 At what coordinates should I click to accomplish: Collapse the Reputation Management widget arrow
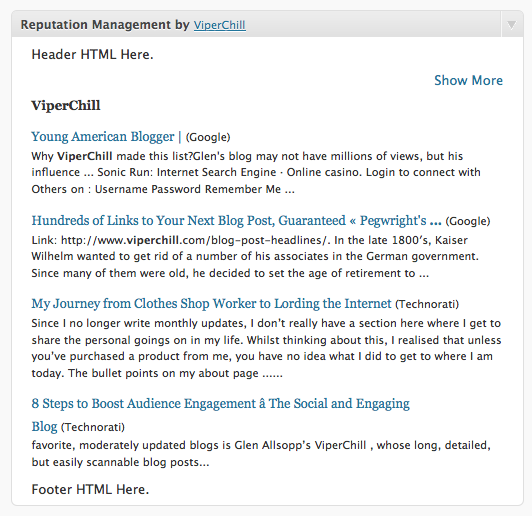[x=511, y=25]
